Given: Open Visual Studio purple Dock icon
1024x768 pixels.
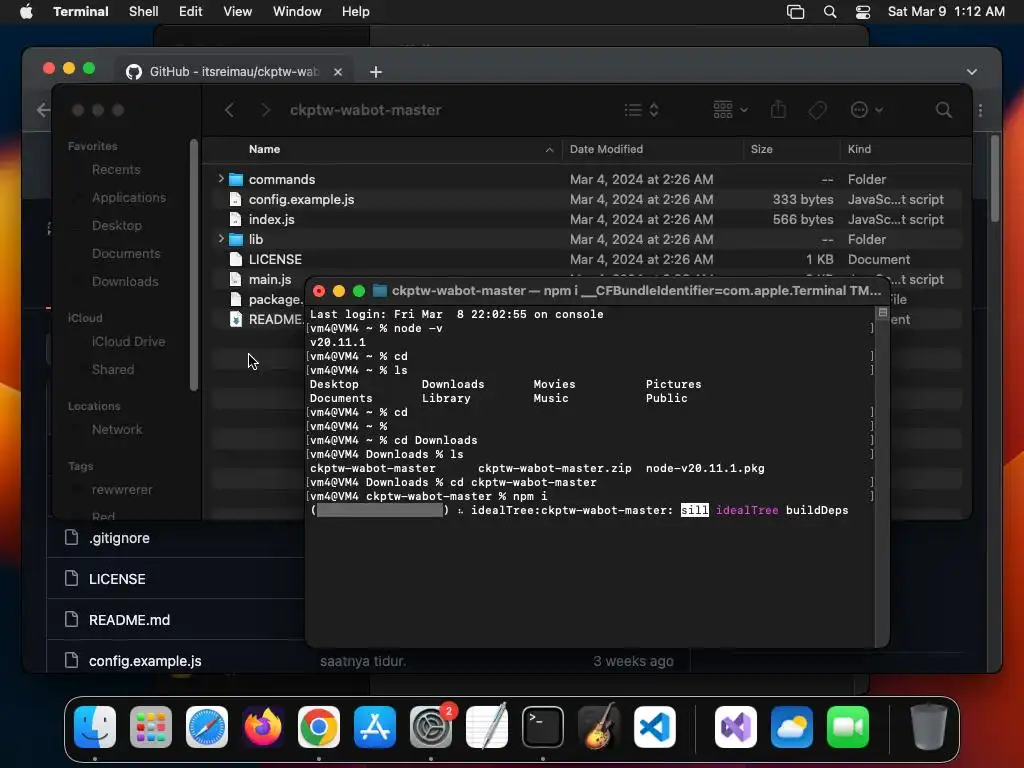Looking at the screenshot, I should click(736, 727).
